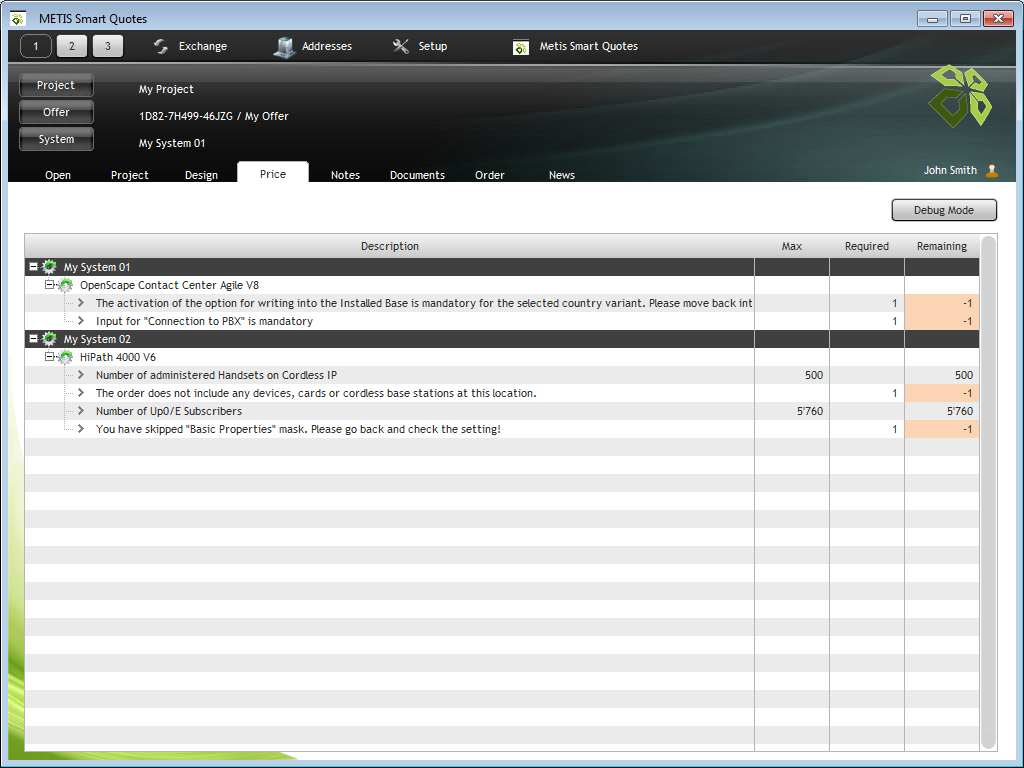Click the app icon in title bar

coord(18,19)
